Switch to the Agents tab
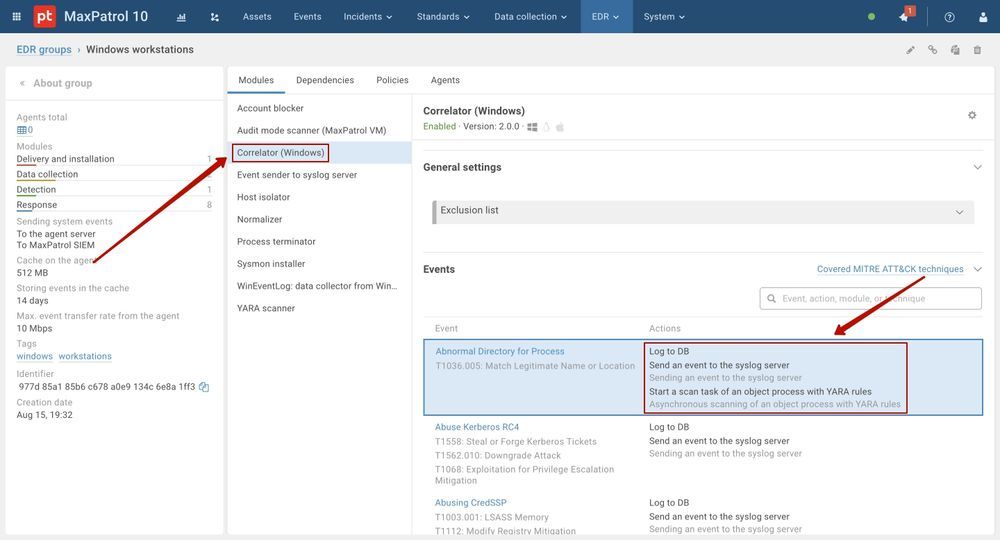1000x540 pixels. (445, 80)
